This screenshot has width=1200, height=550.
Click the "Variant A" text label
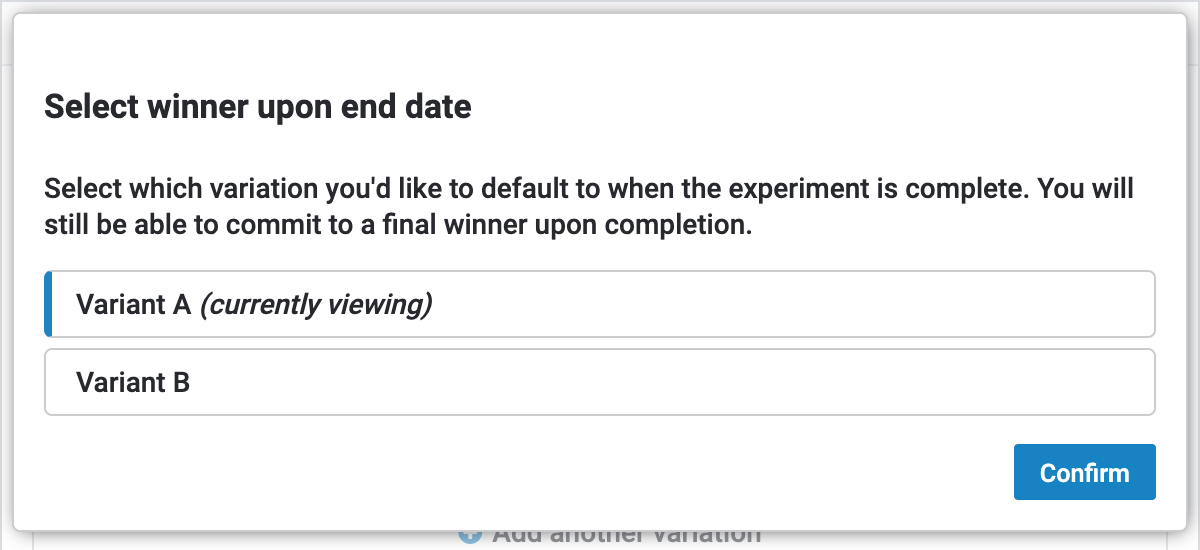[133, 304]
